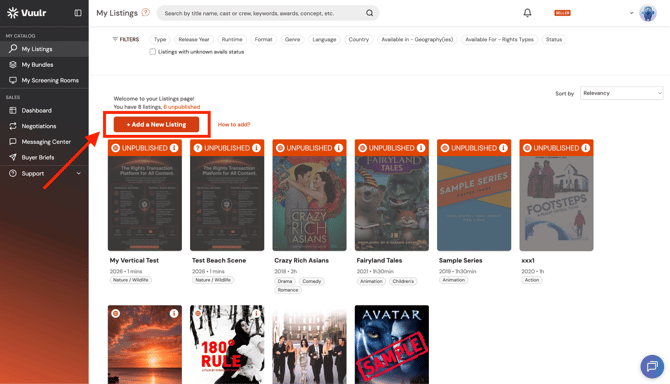Click status icon on sunset poster

point(115,314)
